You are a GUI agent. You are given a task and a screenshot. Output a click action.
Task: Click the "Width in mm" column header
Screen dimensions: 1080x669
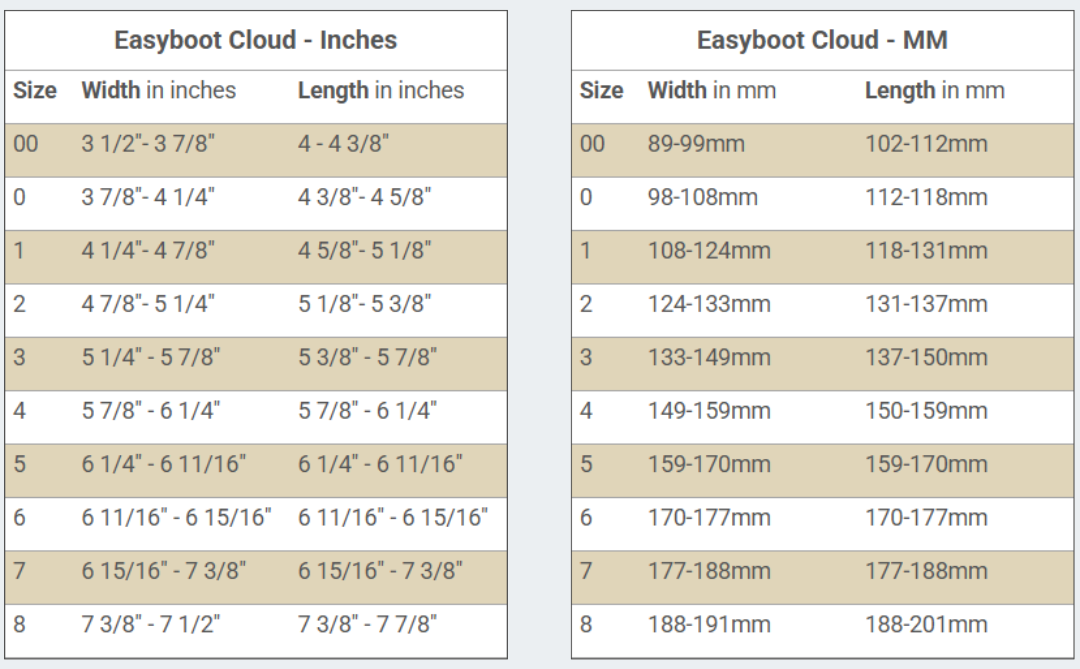(x=711, y=91)
